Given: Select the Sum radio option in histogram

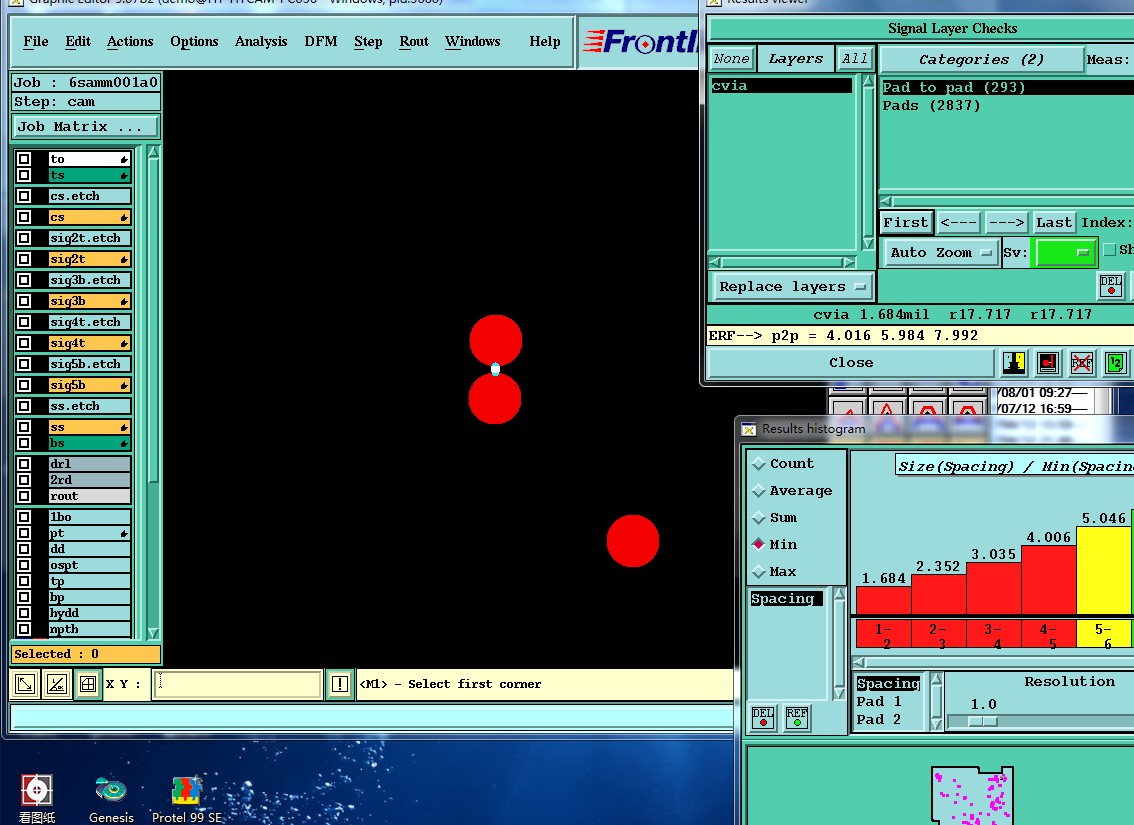Looking at the screenshot, I should pos(759,518).
